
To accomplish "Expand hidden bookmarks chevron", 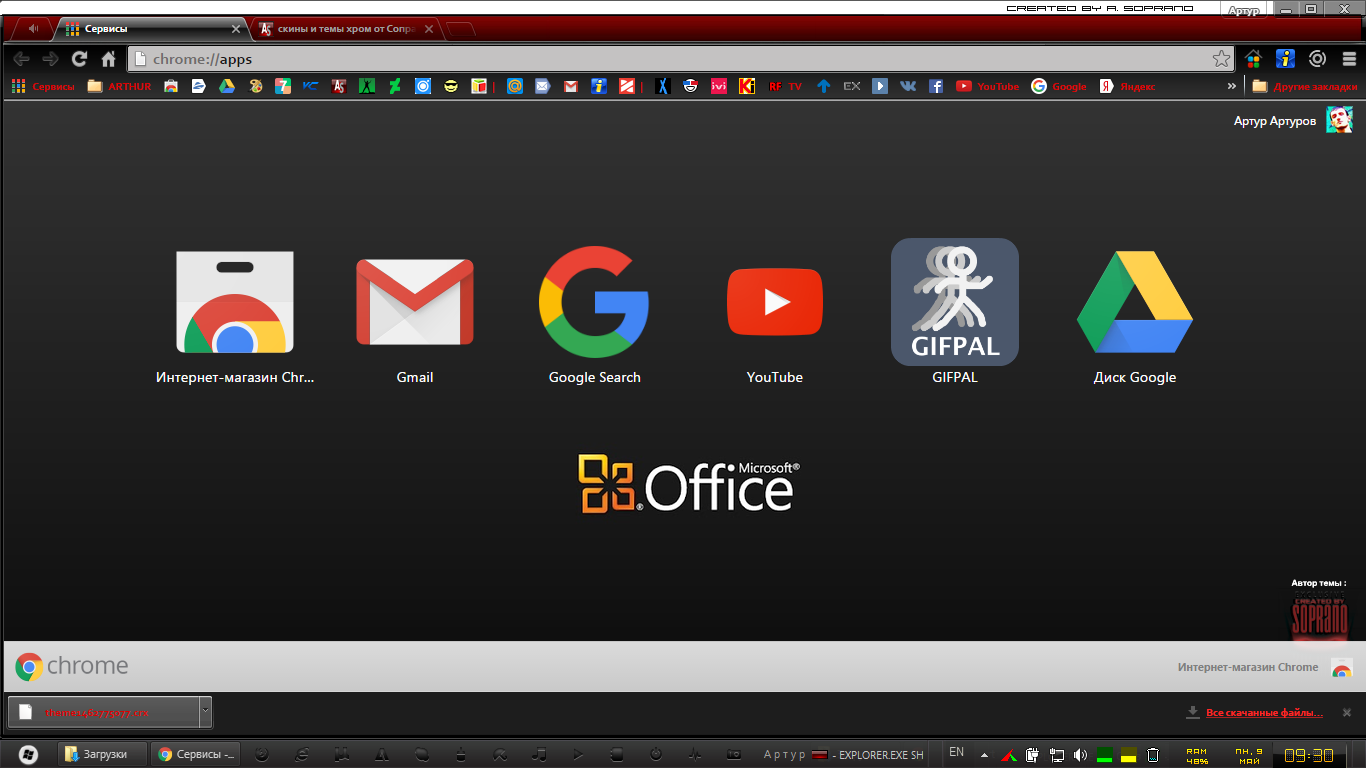I will (1231, 87).
